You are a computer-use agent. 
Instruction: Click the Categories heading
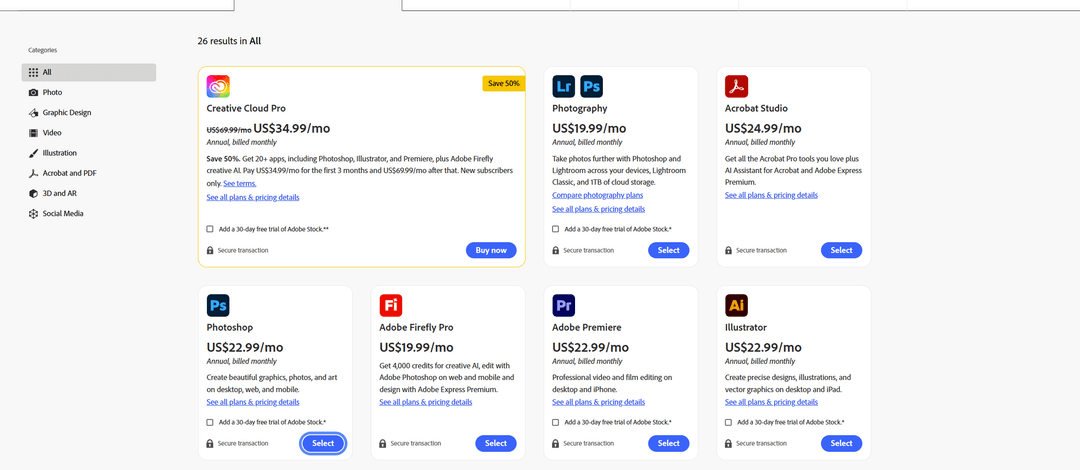coord(43,50)
